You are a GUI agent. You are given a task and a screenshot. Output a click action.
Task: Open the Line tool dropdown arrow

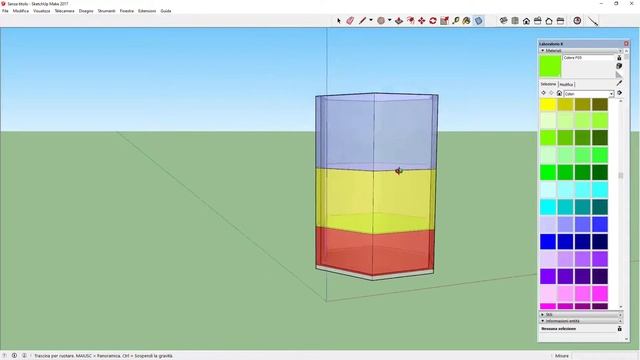pos(371,20)
